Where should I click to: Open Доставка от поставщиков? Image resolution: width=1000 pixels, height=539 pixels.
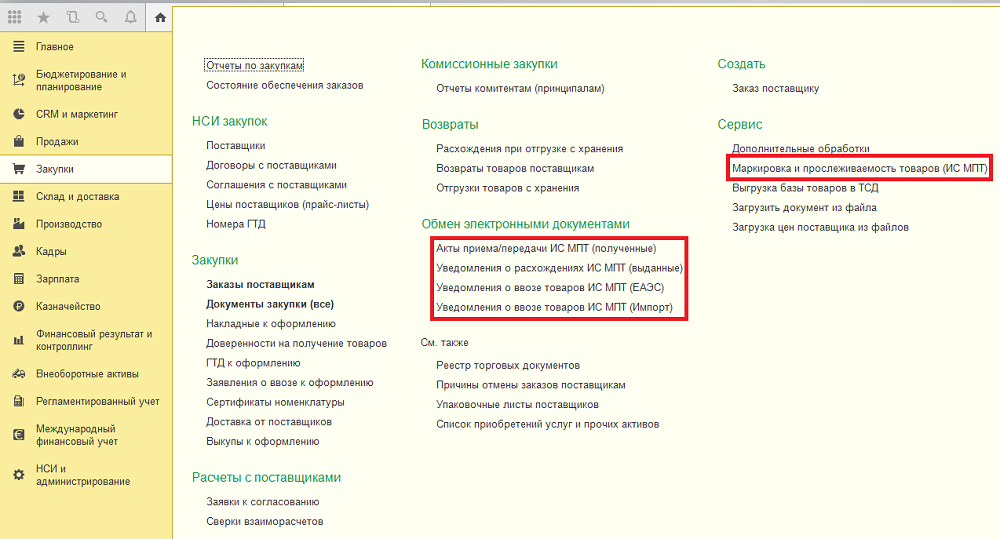(x=268, y=422)
